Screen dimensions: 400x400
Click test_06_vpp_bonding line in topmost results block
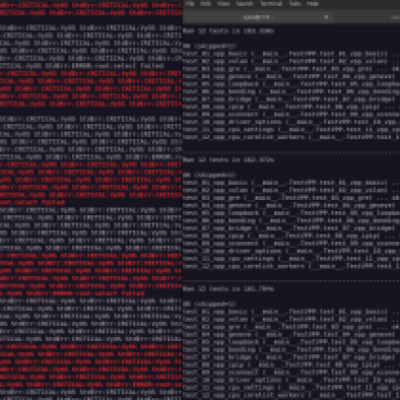click(291, 92)
